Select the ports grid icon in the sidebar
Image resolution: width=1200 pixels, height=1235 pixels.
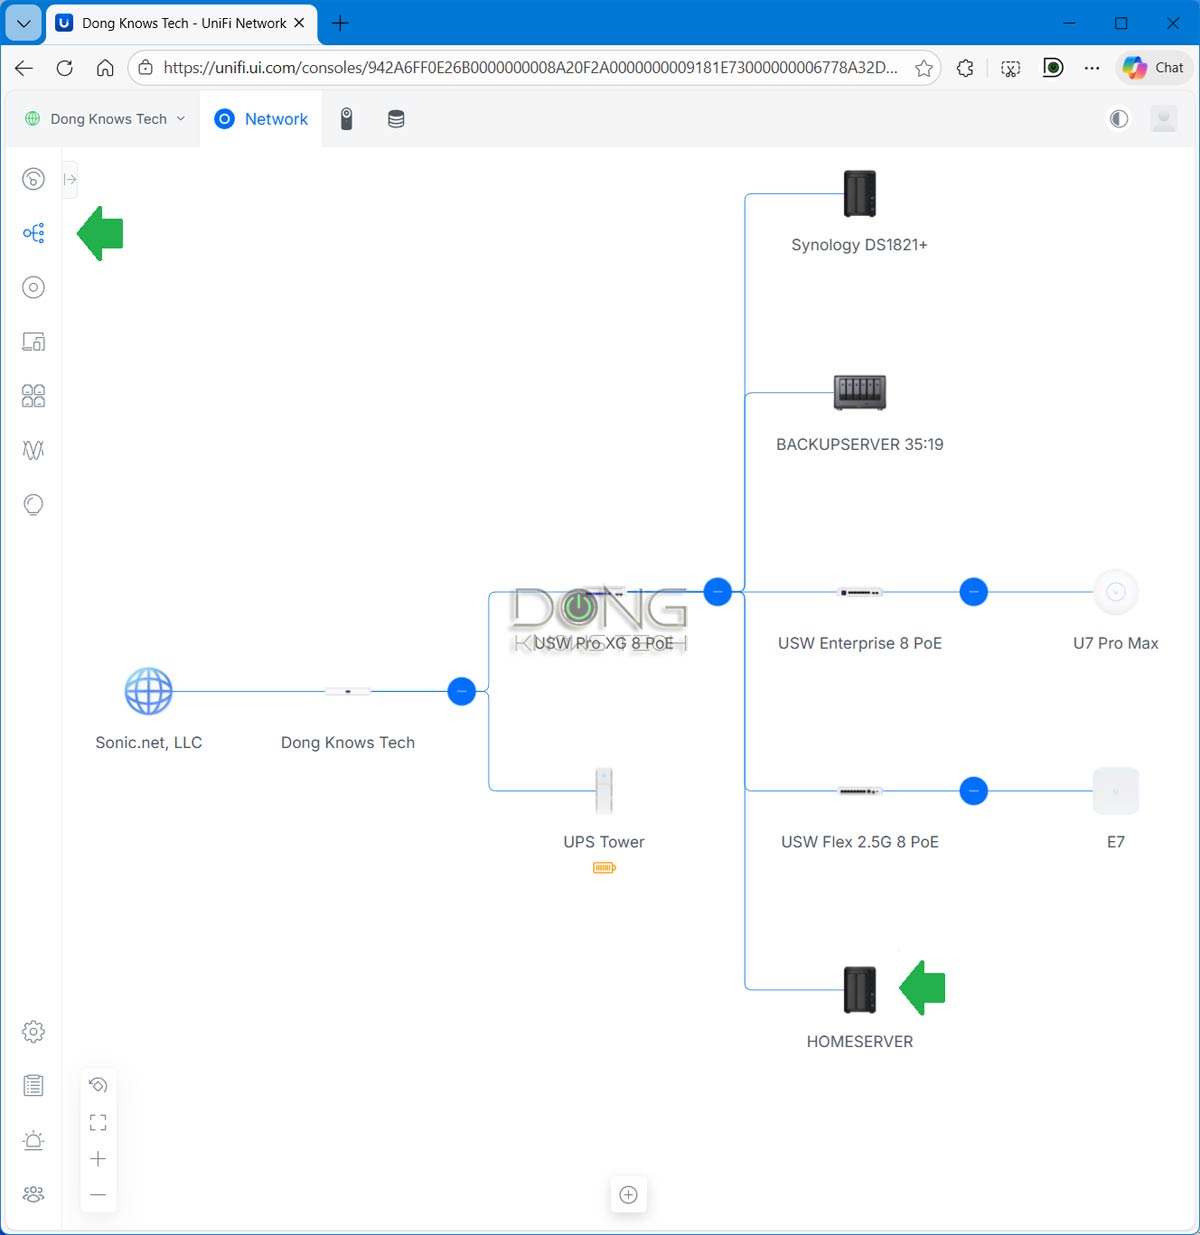click(33, 395)
